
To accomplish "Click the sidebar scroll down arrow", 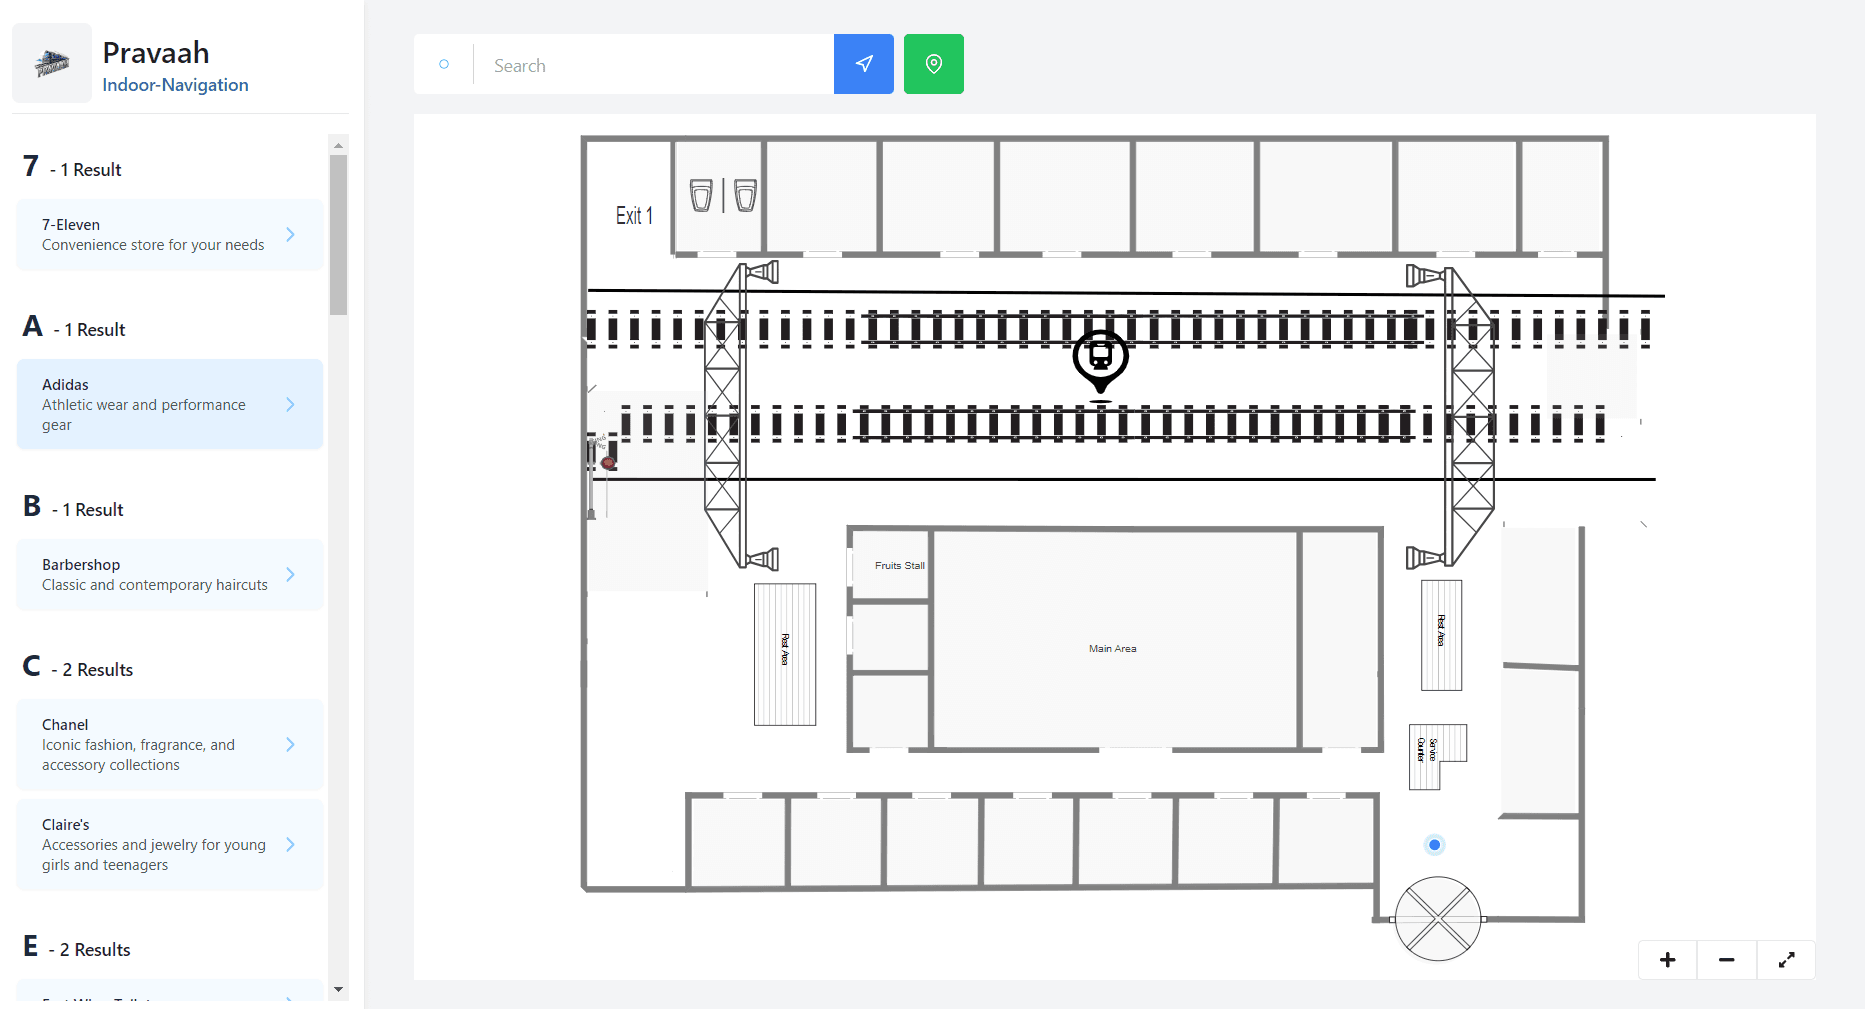I will point(338,989).
